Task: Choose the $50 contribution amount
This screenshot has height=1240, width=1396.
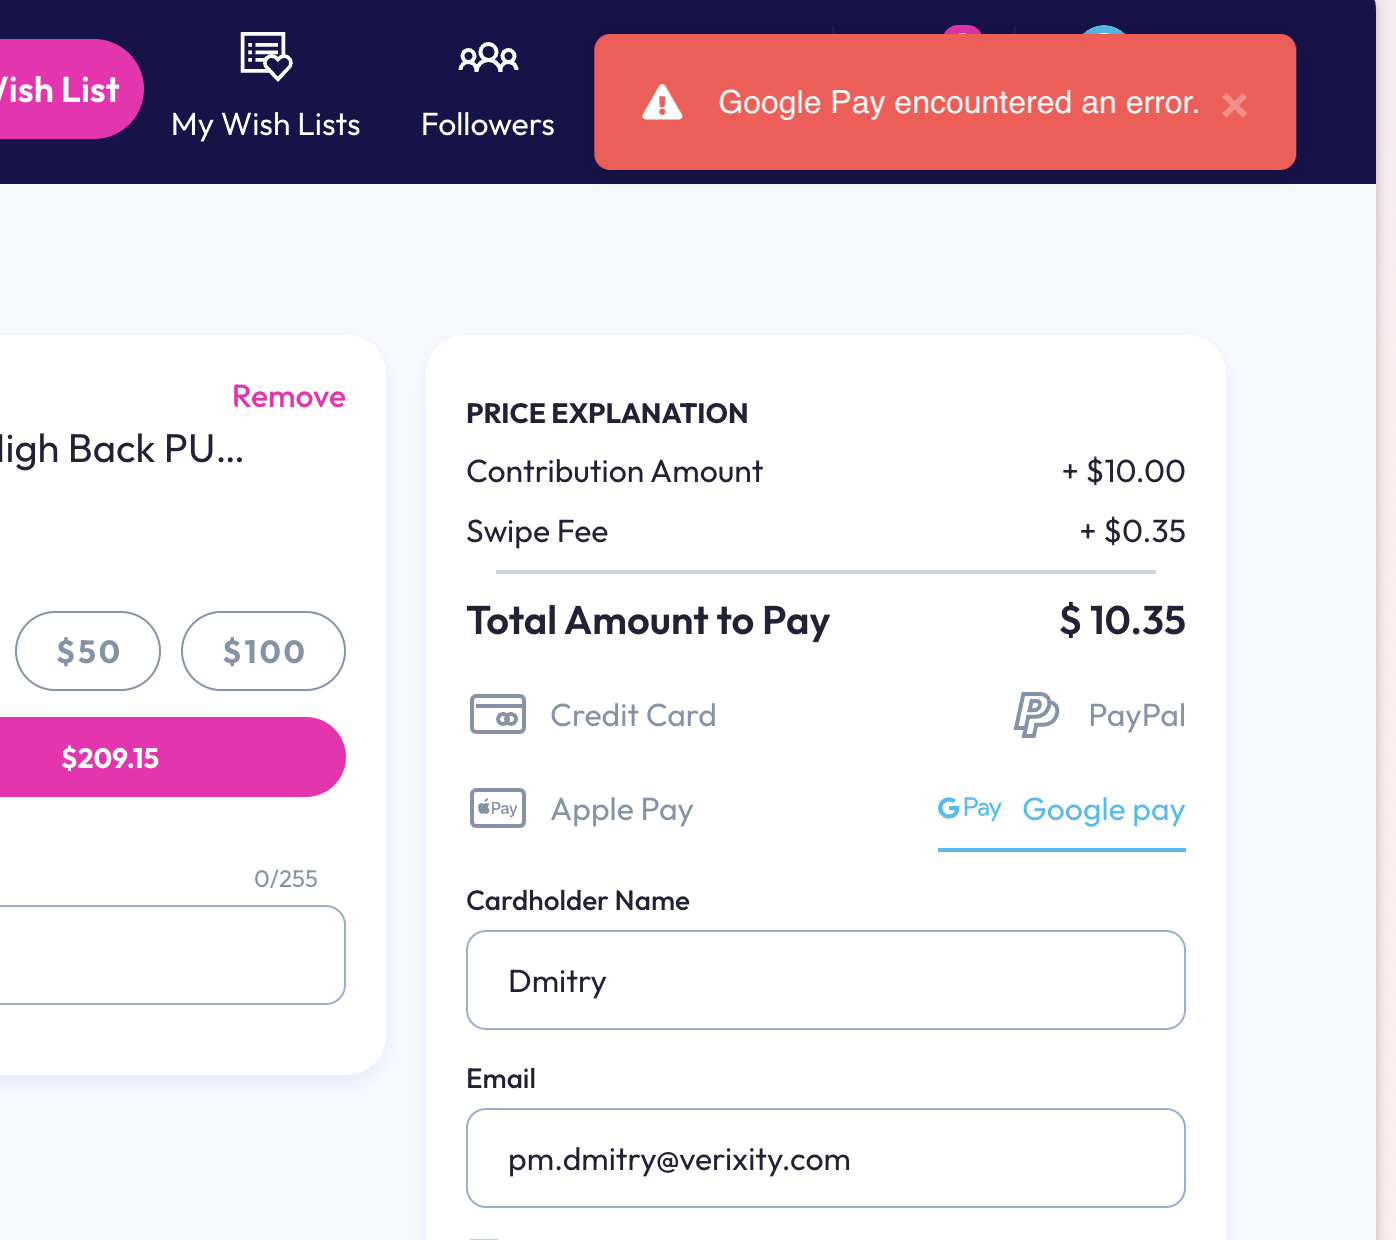Action: coord(88,651)
